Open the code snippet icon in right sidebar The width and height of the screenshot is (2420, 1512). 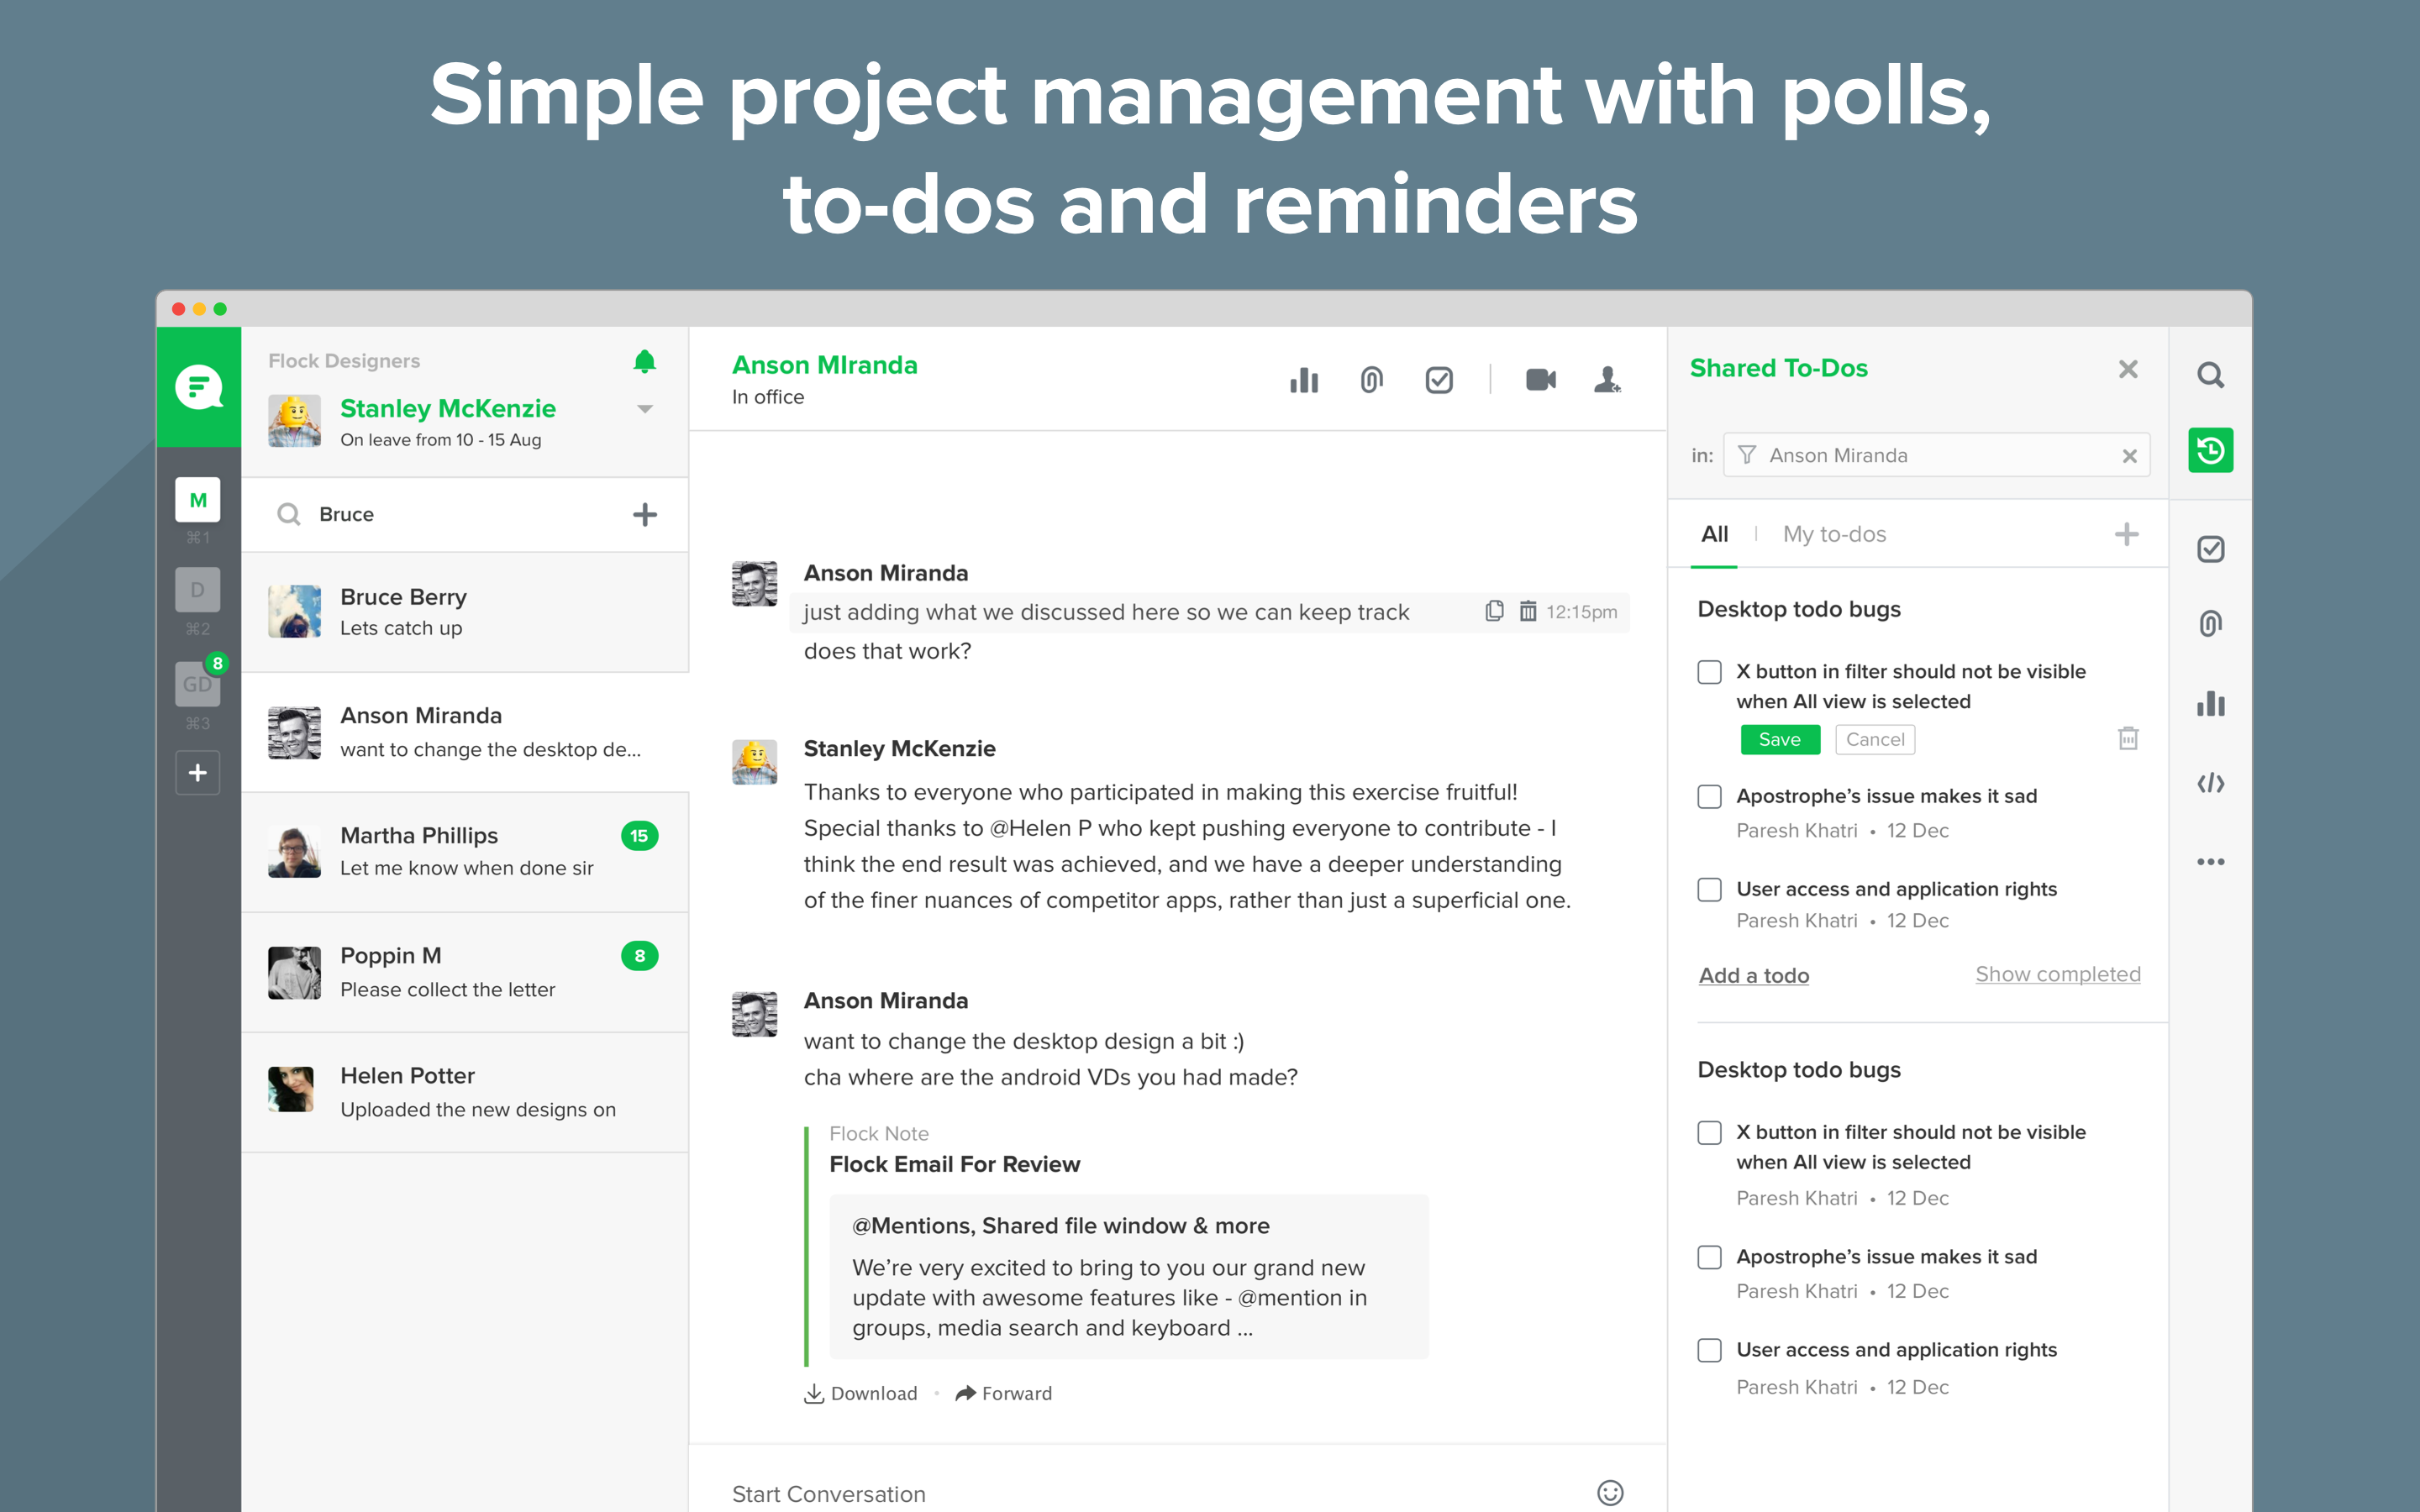(2210, 783)
